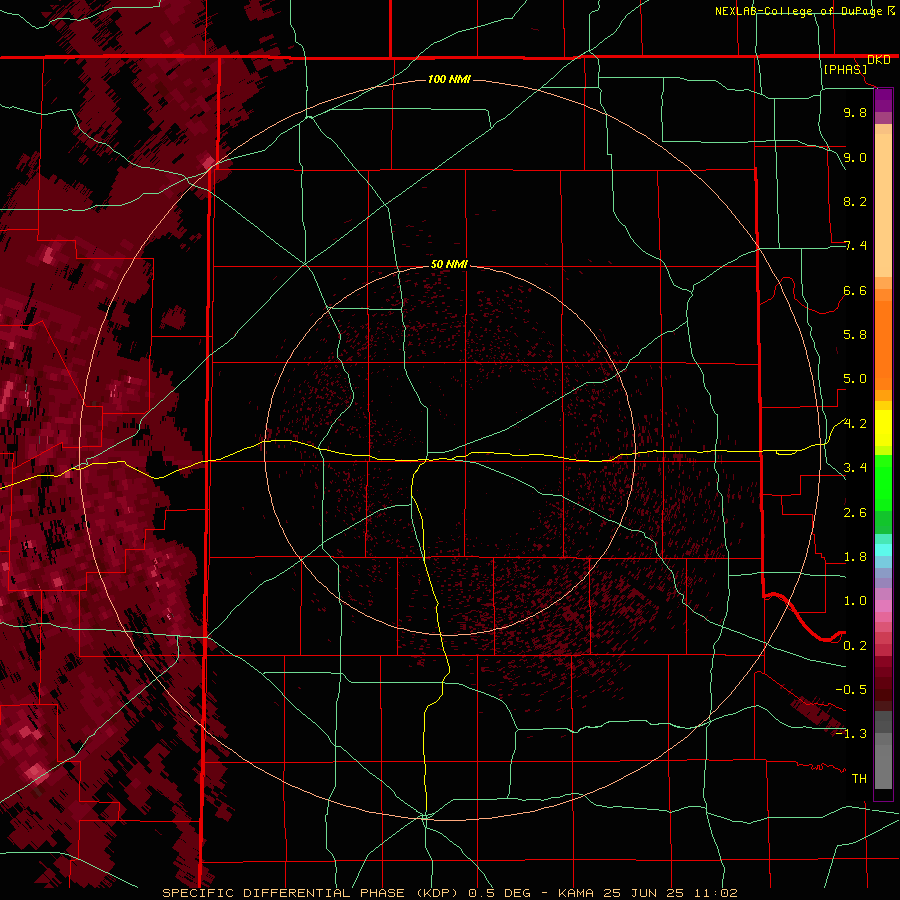Viewport: 900px width, 900px height.
Task: Click the 100 NMI range ring label
Action: click(449, 79)
